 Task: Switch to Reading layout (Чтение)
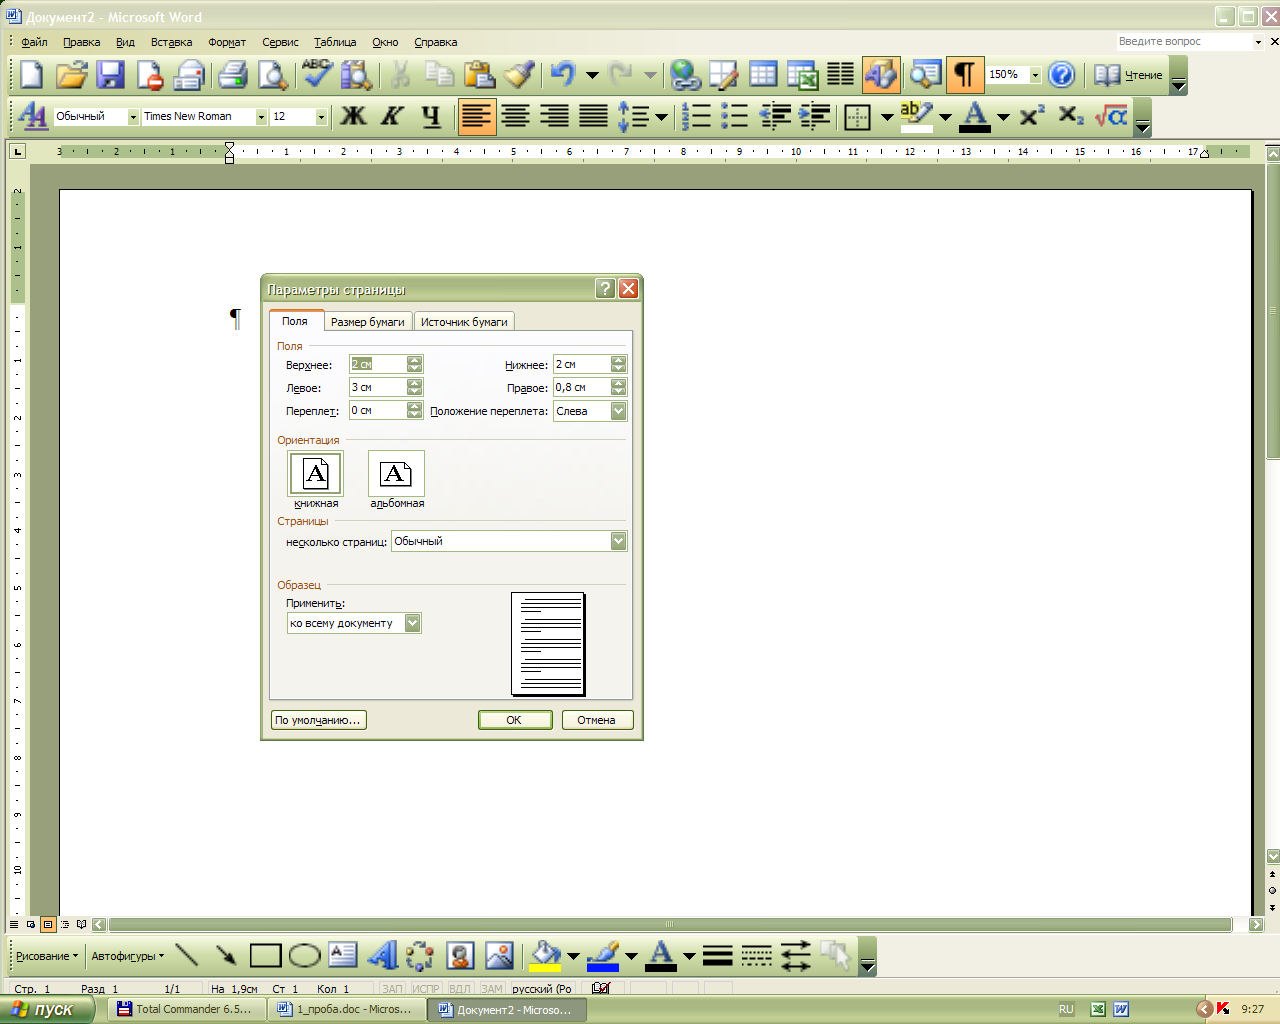click(1128, 75)
